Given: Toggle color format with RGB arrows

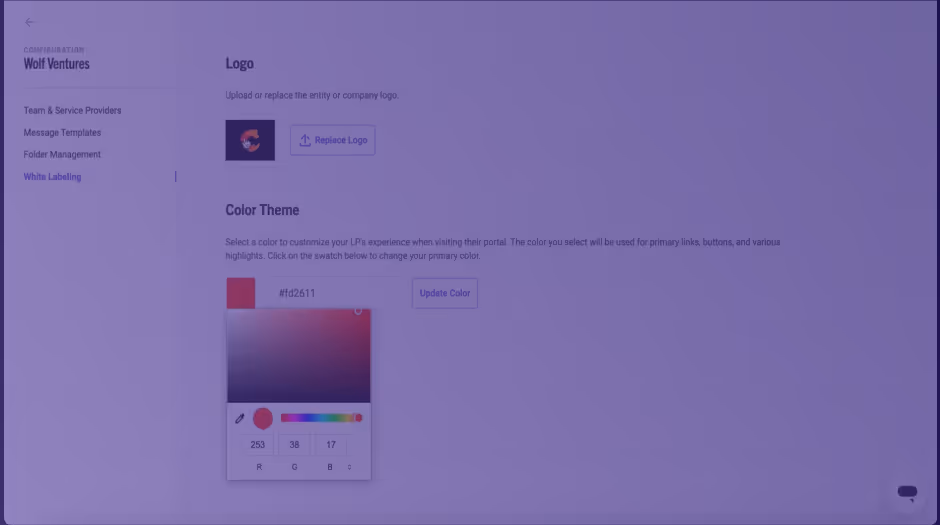Looking at the screenshot, I should (x=350, y=467).
